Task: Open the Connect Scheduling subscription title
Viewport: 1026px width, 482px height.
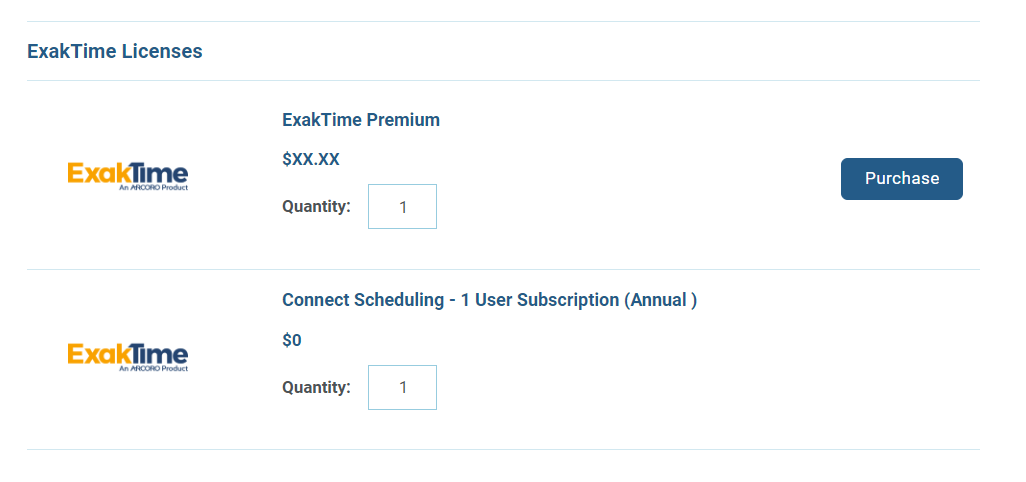Action: tap(489, 300)
